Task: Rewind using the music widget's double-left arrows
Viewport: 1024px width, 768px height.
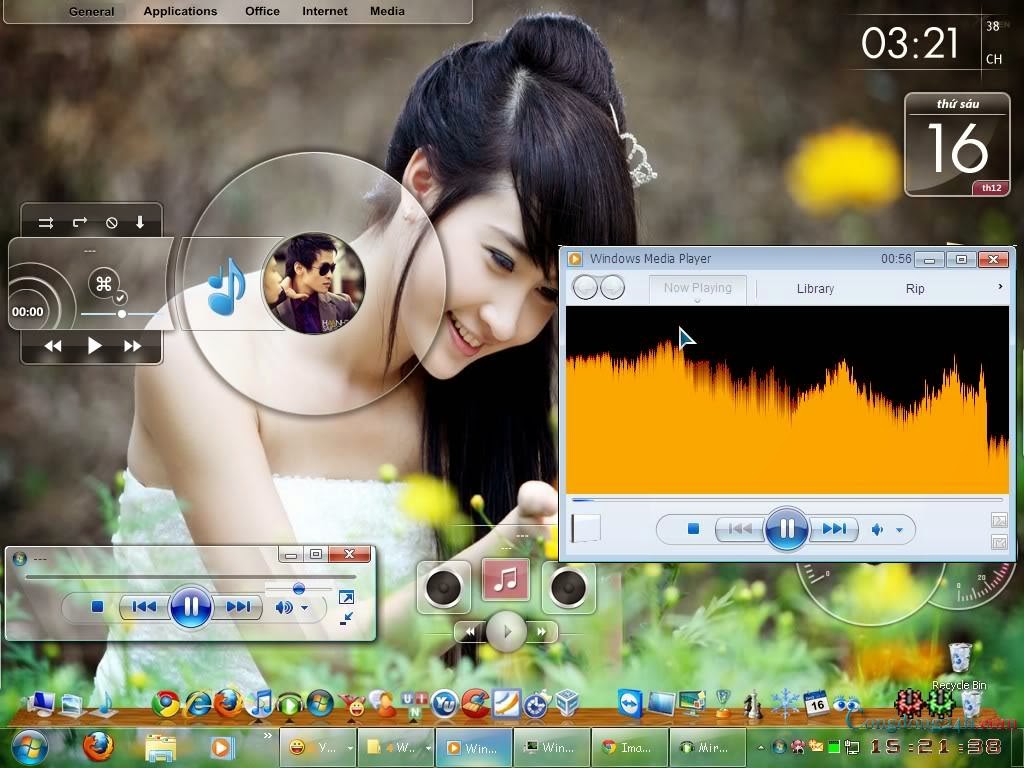Action: click(x=53, y=345)
